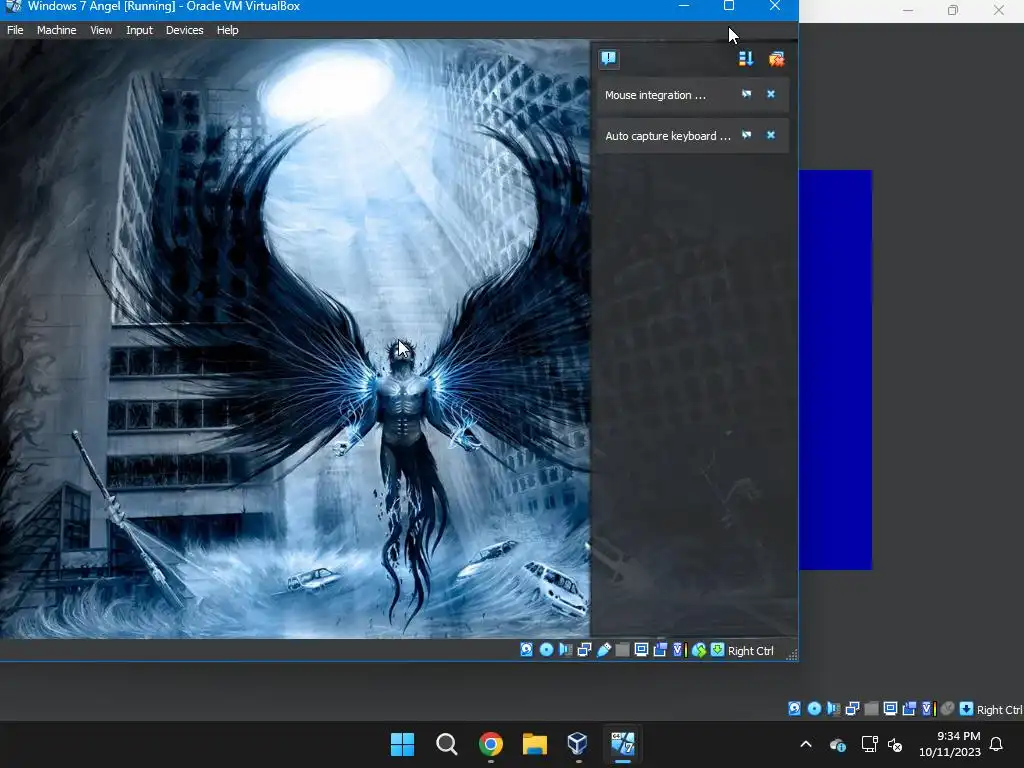1024x768 pixels.
Task: Click the network display icon in the system tray
Action: tap(869, 744)
